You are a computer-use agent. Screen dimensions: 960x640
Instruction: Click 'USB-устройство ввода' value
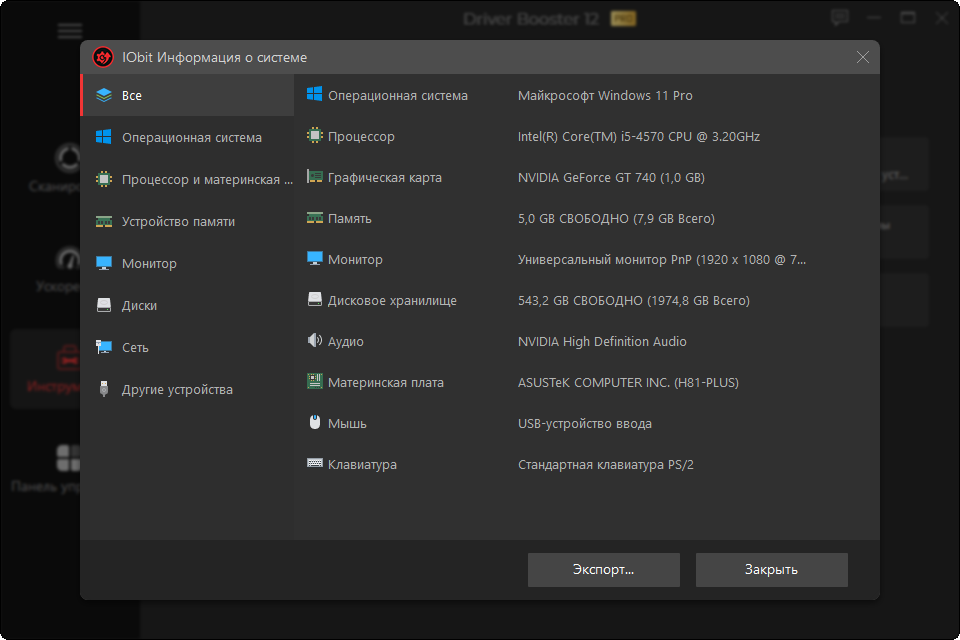[x=585, y=424]
